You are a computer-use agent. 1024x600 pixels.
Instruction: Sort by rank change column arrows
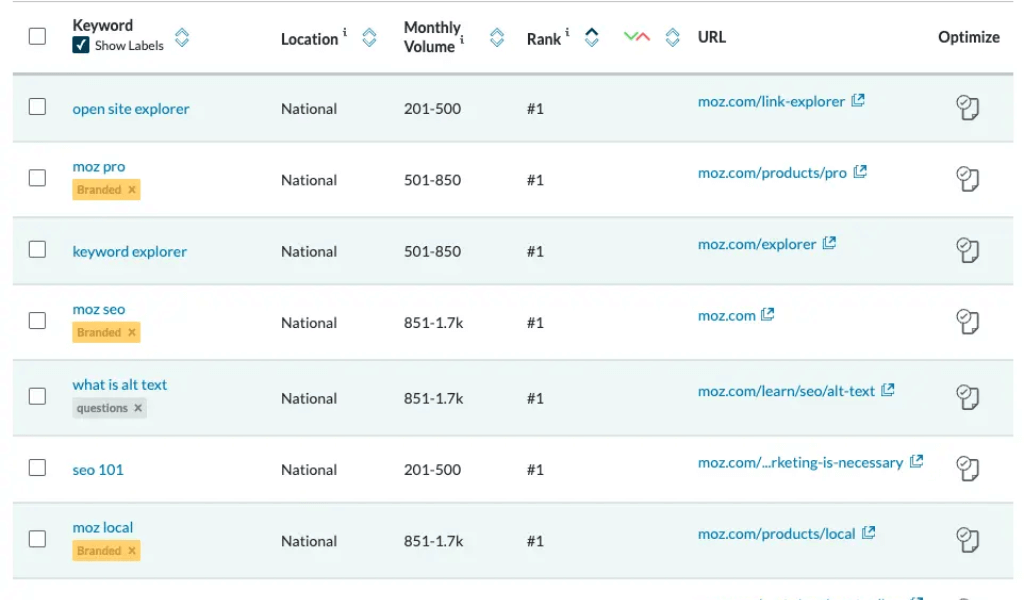point(673,37)
